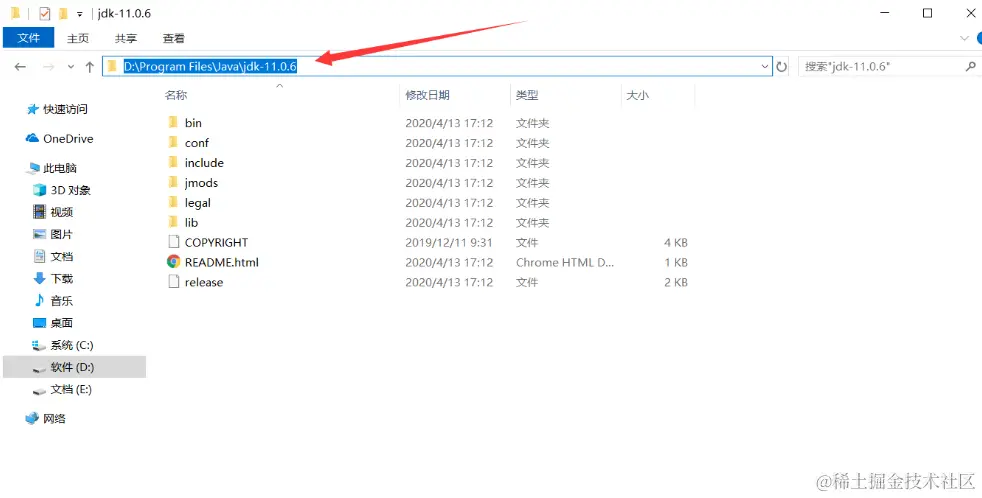The width and height of the screenshot is (982, 498).
Task: Click the Back navigation arrow
Action: pos(20,66)
